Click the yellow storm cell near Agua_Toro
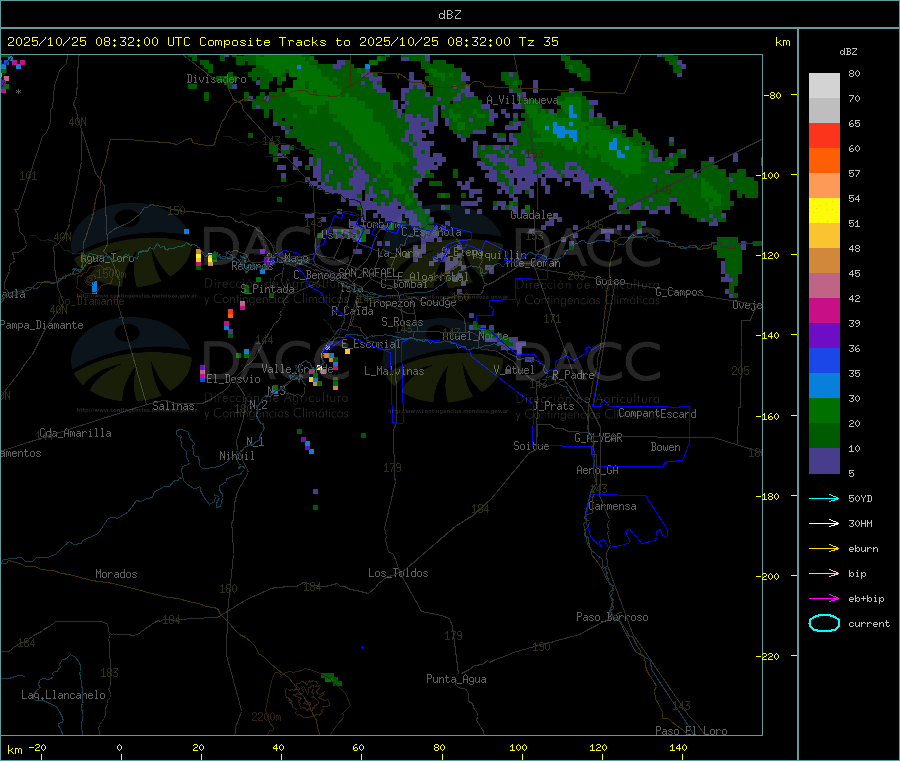The image size is (900, 761). [199, 258]
